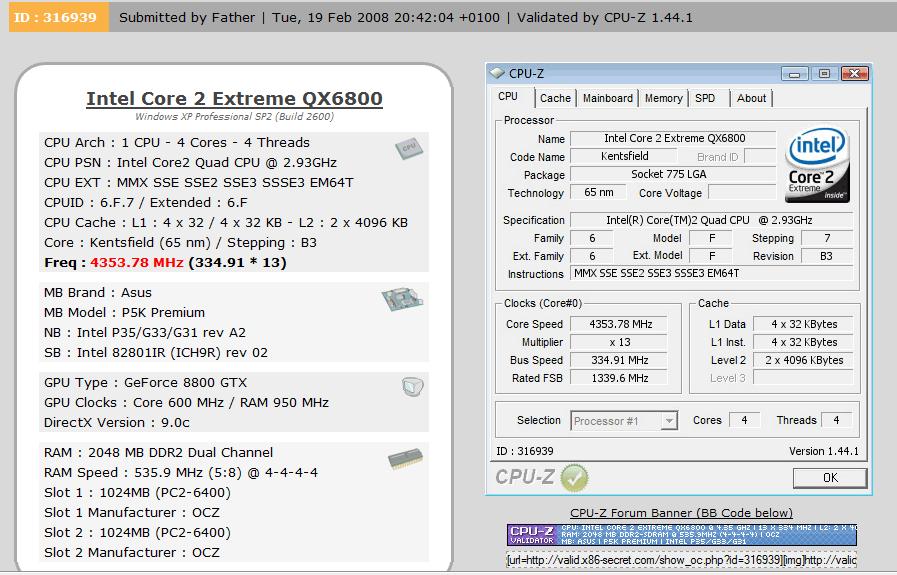897x575 pixels.
Task: Click the Name field showing QX6800
Action: pyautogui.click(x=674, y=138)
